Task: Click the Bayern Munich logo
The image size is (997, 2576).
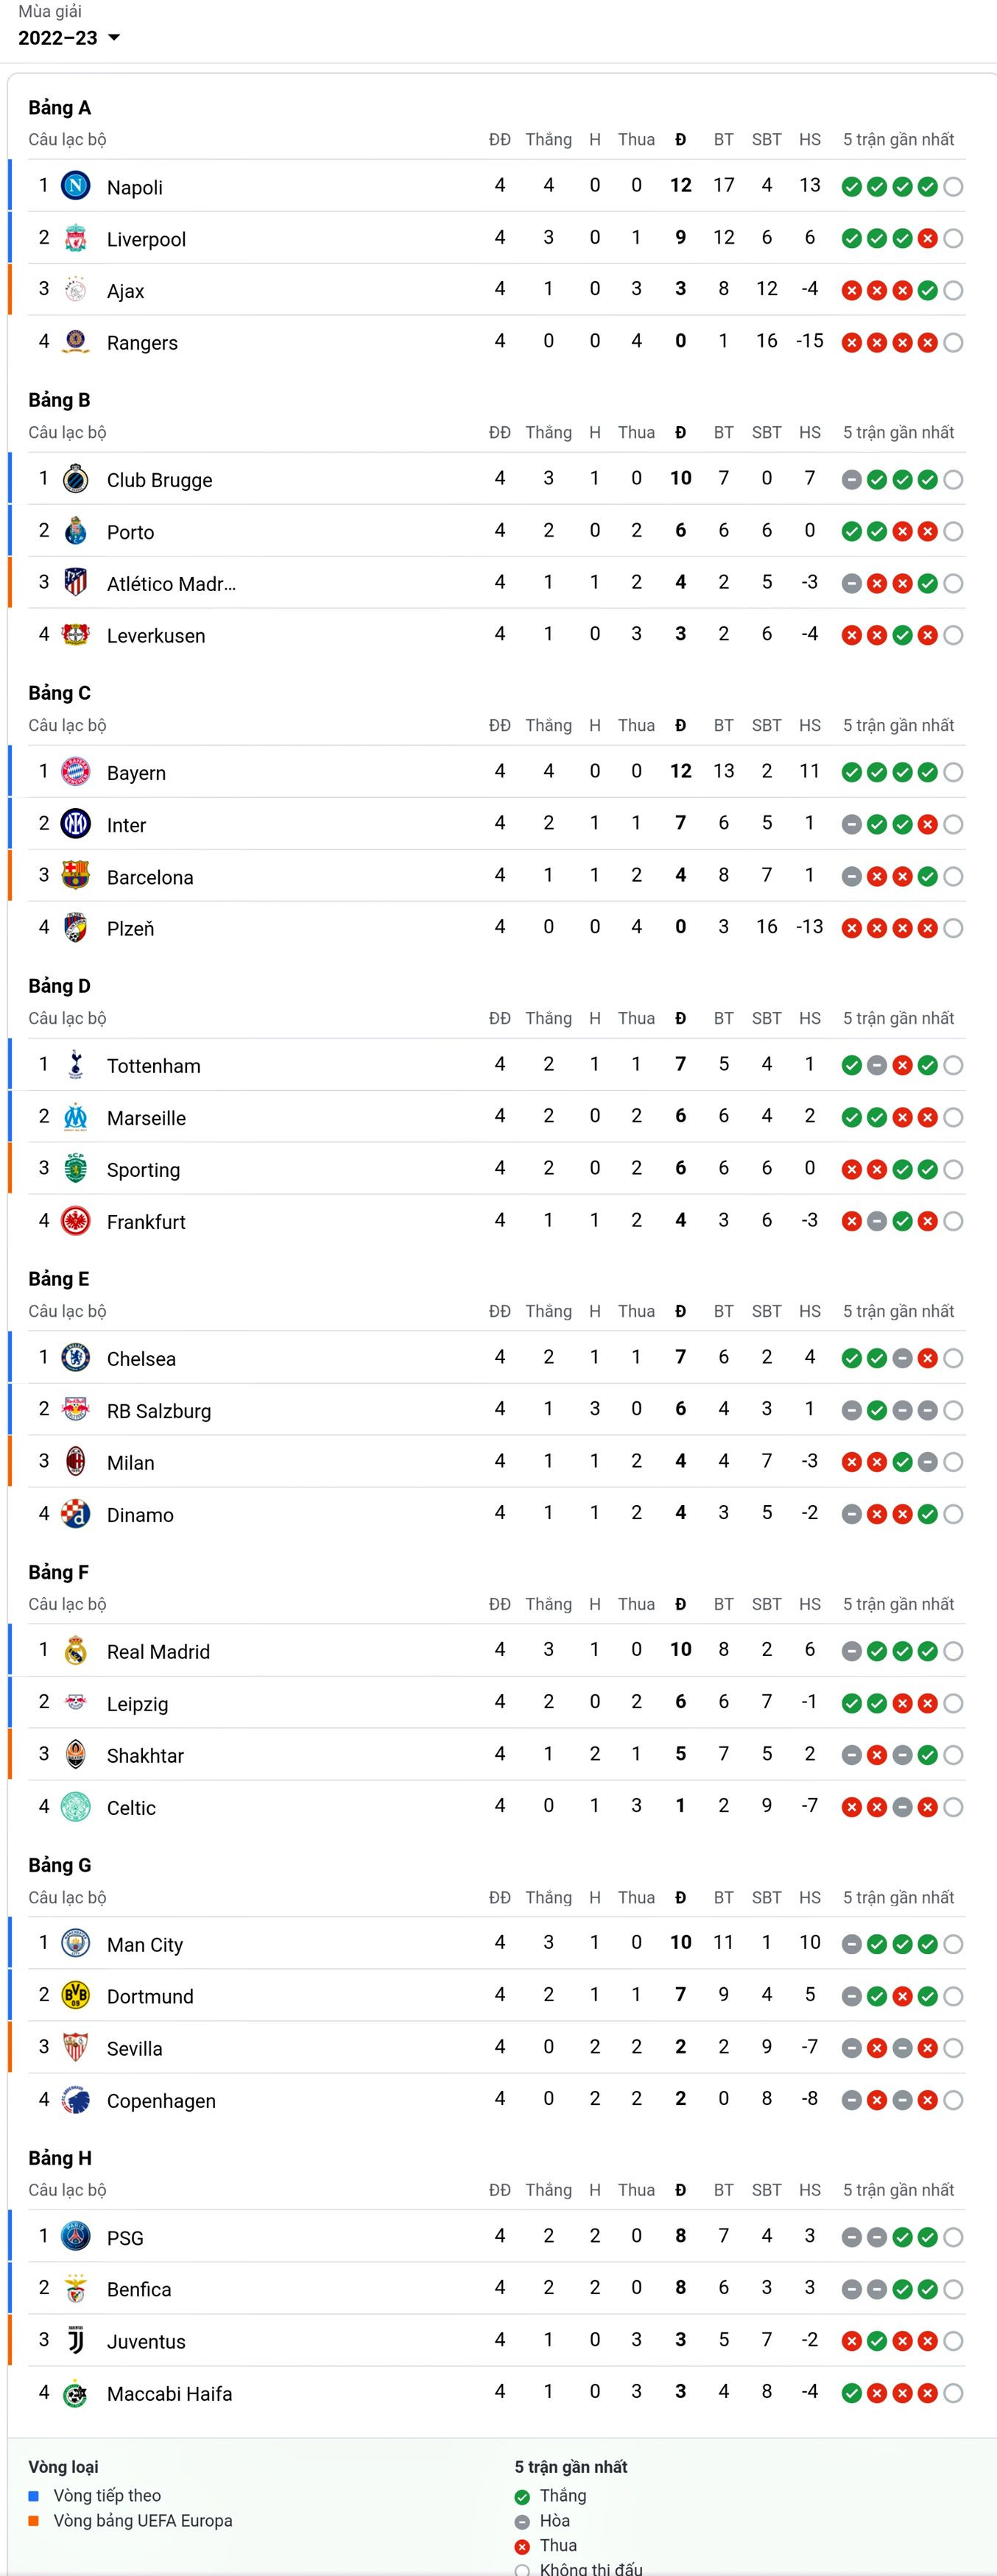Action: click(76, 772)
